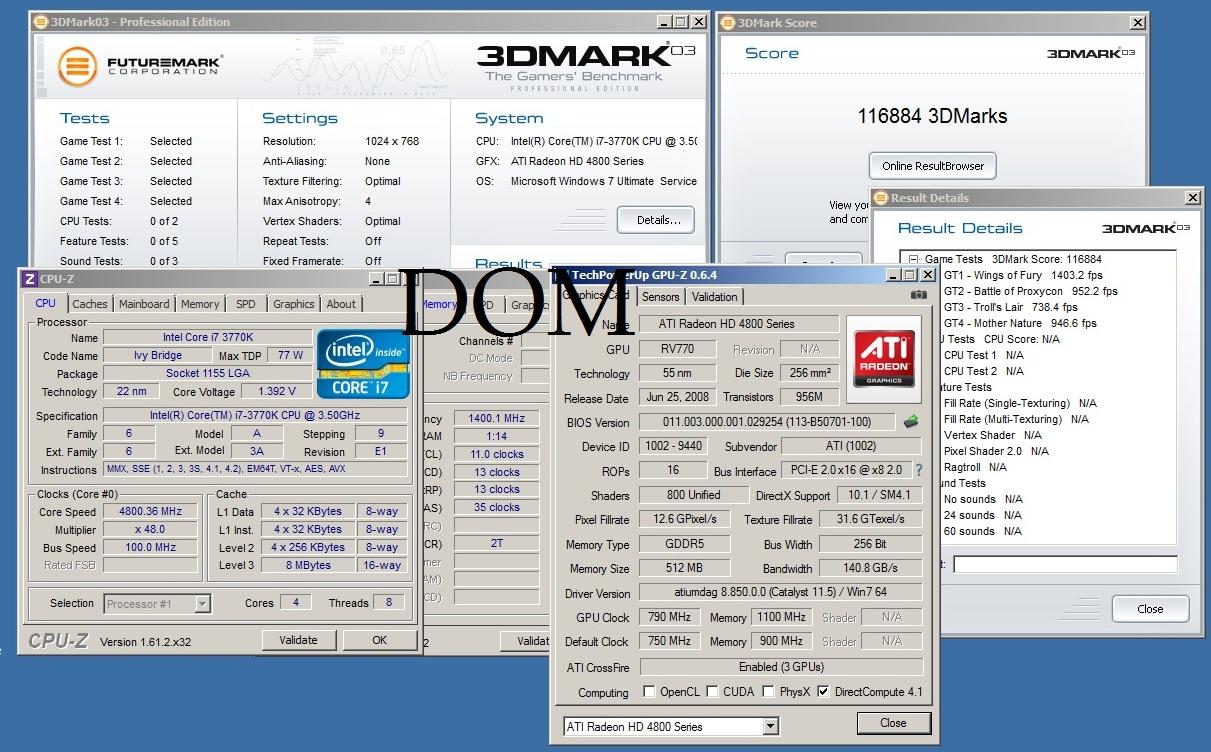1211x752 pixels.
Task: Click the Validate button in front CPU-Z
Action: [298, 640]
